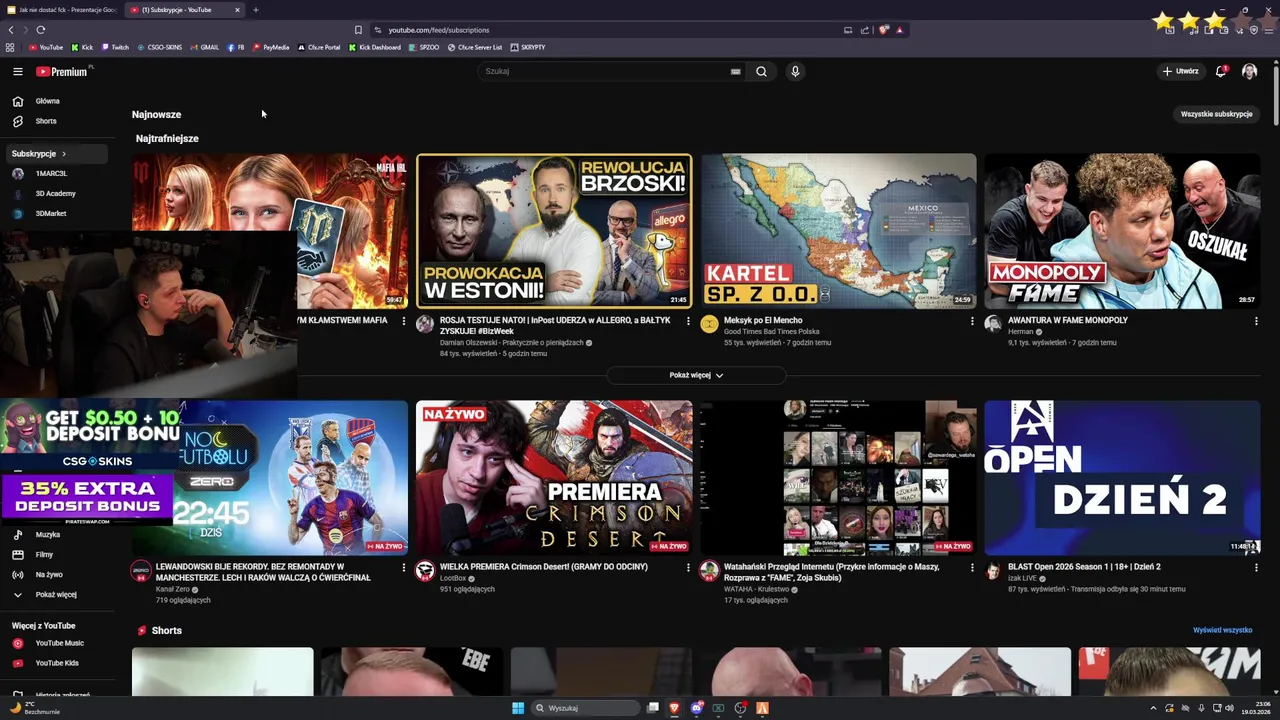The width and height of the screenshot is (1280, 720).
Task: Open the izak LIVE channel link
Action: pyautogui.click(x=1022, y=578)
